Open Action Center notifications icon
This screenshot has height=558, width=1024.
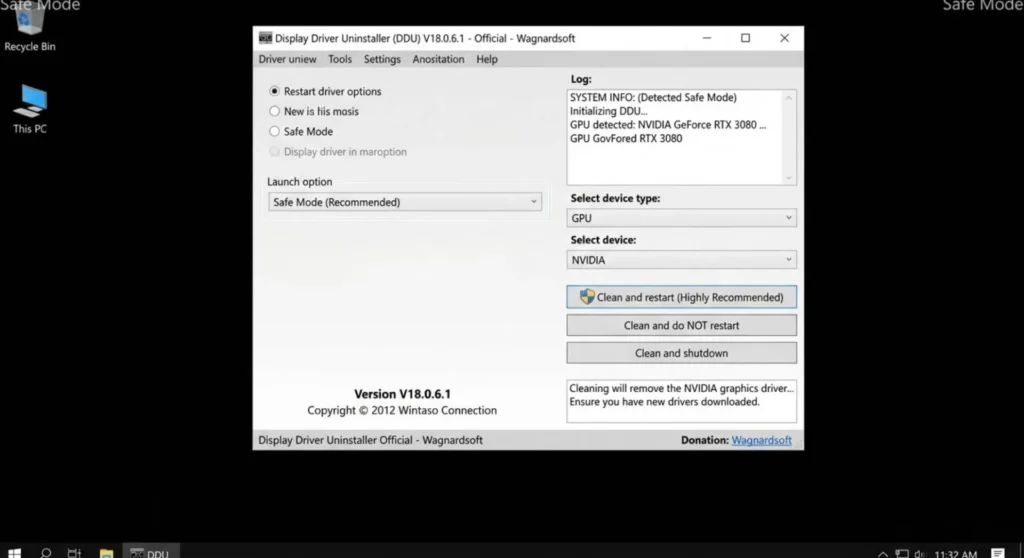pos(998,554)
